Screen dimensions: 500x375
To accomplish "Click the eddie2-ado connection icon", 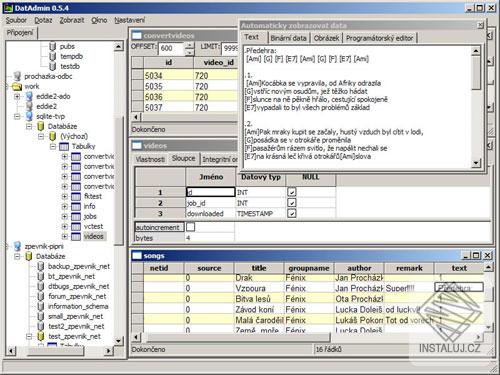I will click(x=29, y=96).
